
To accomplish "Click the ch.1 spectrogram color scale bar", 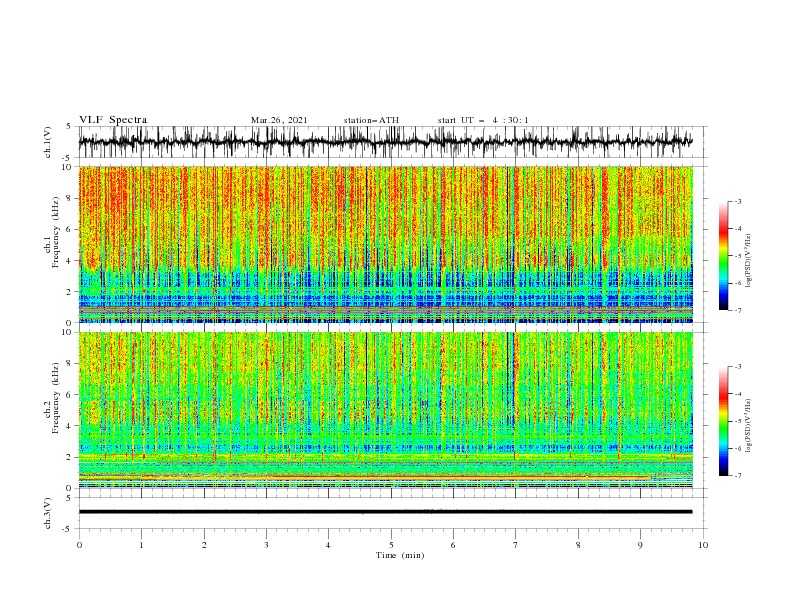I will click(x=723, y=256).
